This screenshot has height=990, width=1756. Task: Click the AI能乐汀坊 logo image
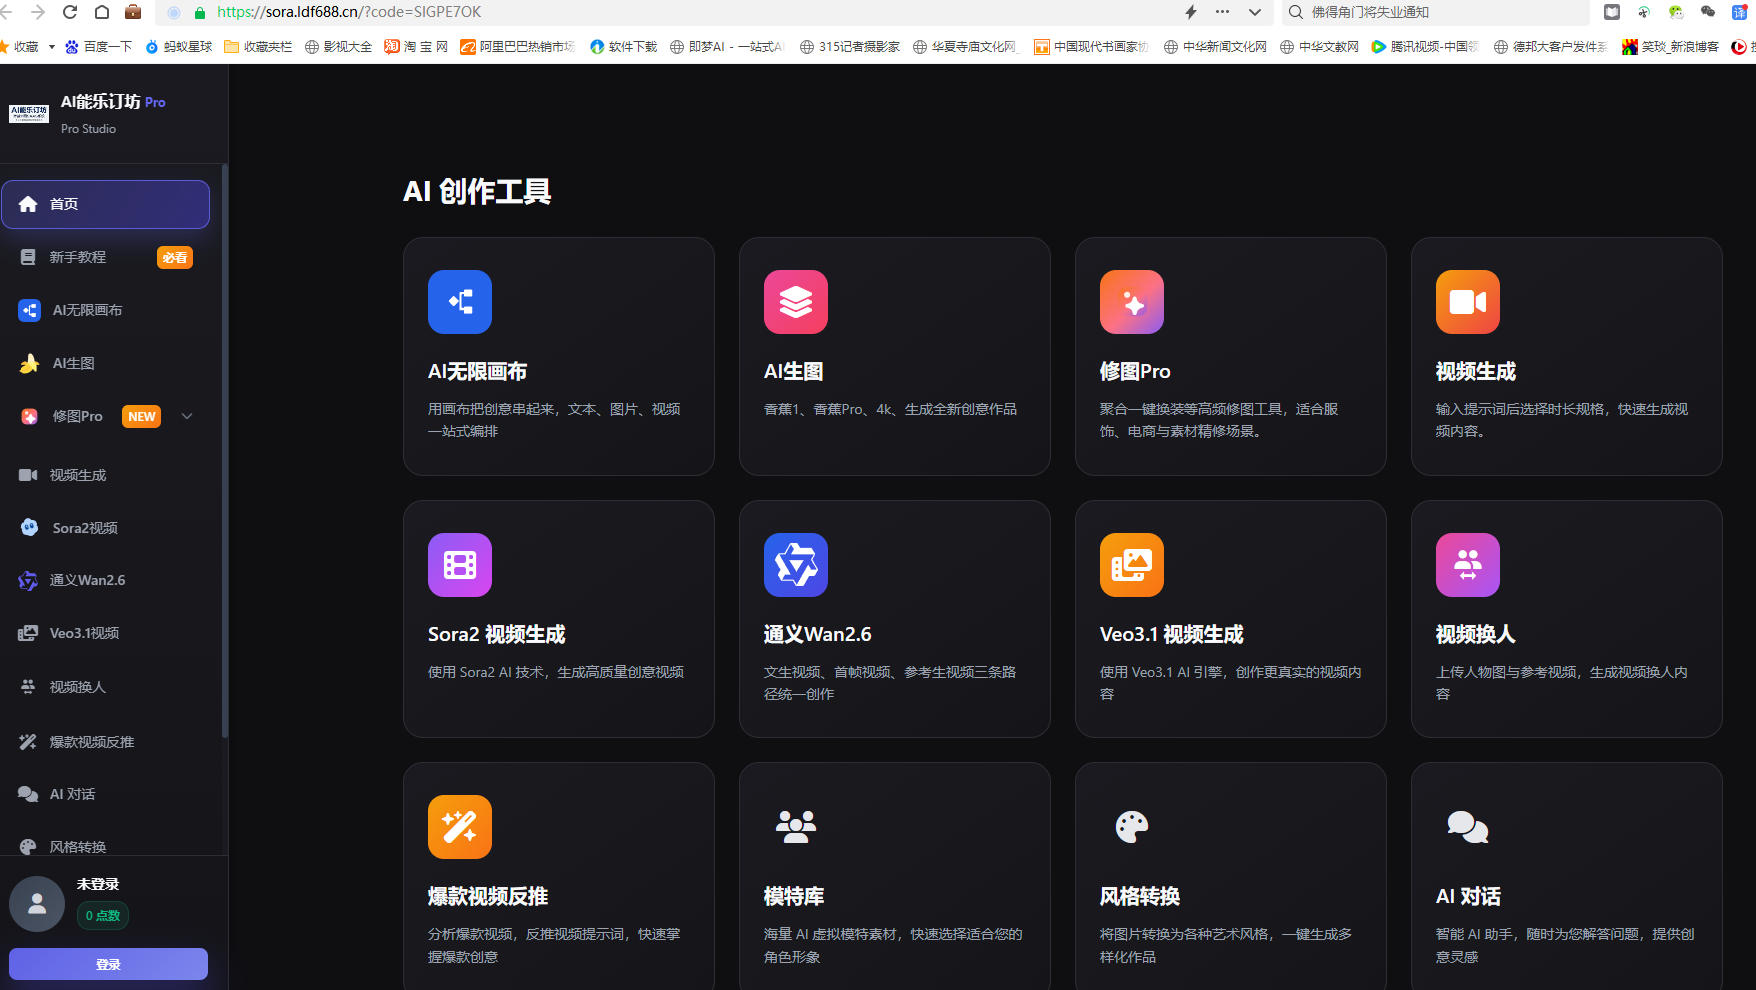[x=29, y=114]
